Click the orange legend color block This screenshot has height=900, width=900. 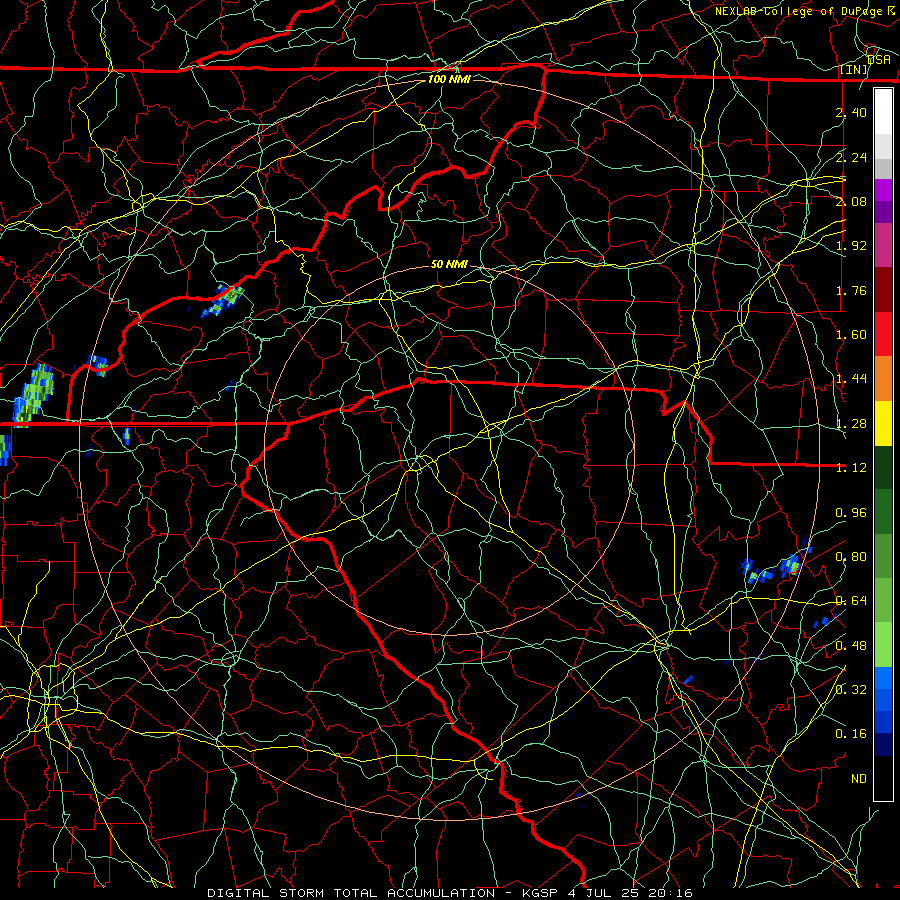tap(883, 379)
